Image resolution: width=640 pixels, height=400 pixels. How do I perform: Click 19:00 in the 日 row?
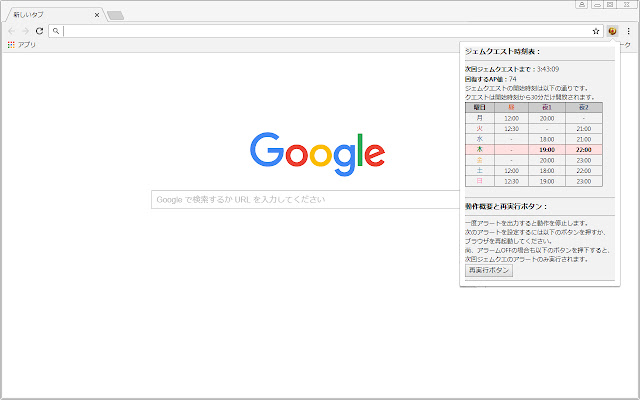(547, 182)
